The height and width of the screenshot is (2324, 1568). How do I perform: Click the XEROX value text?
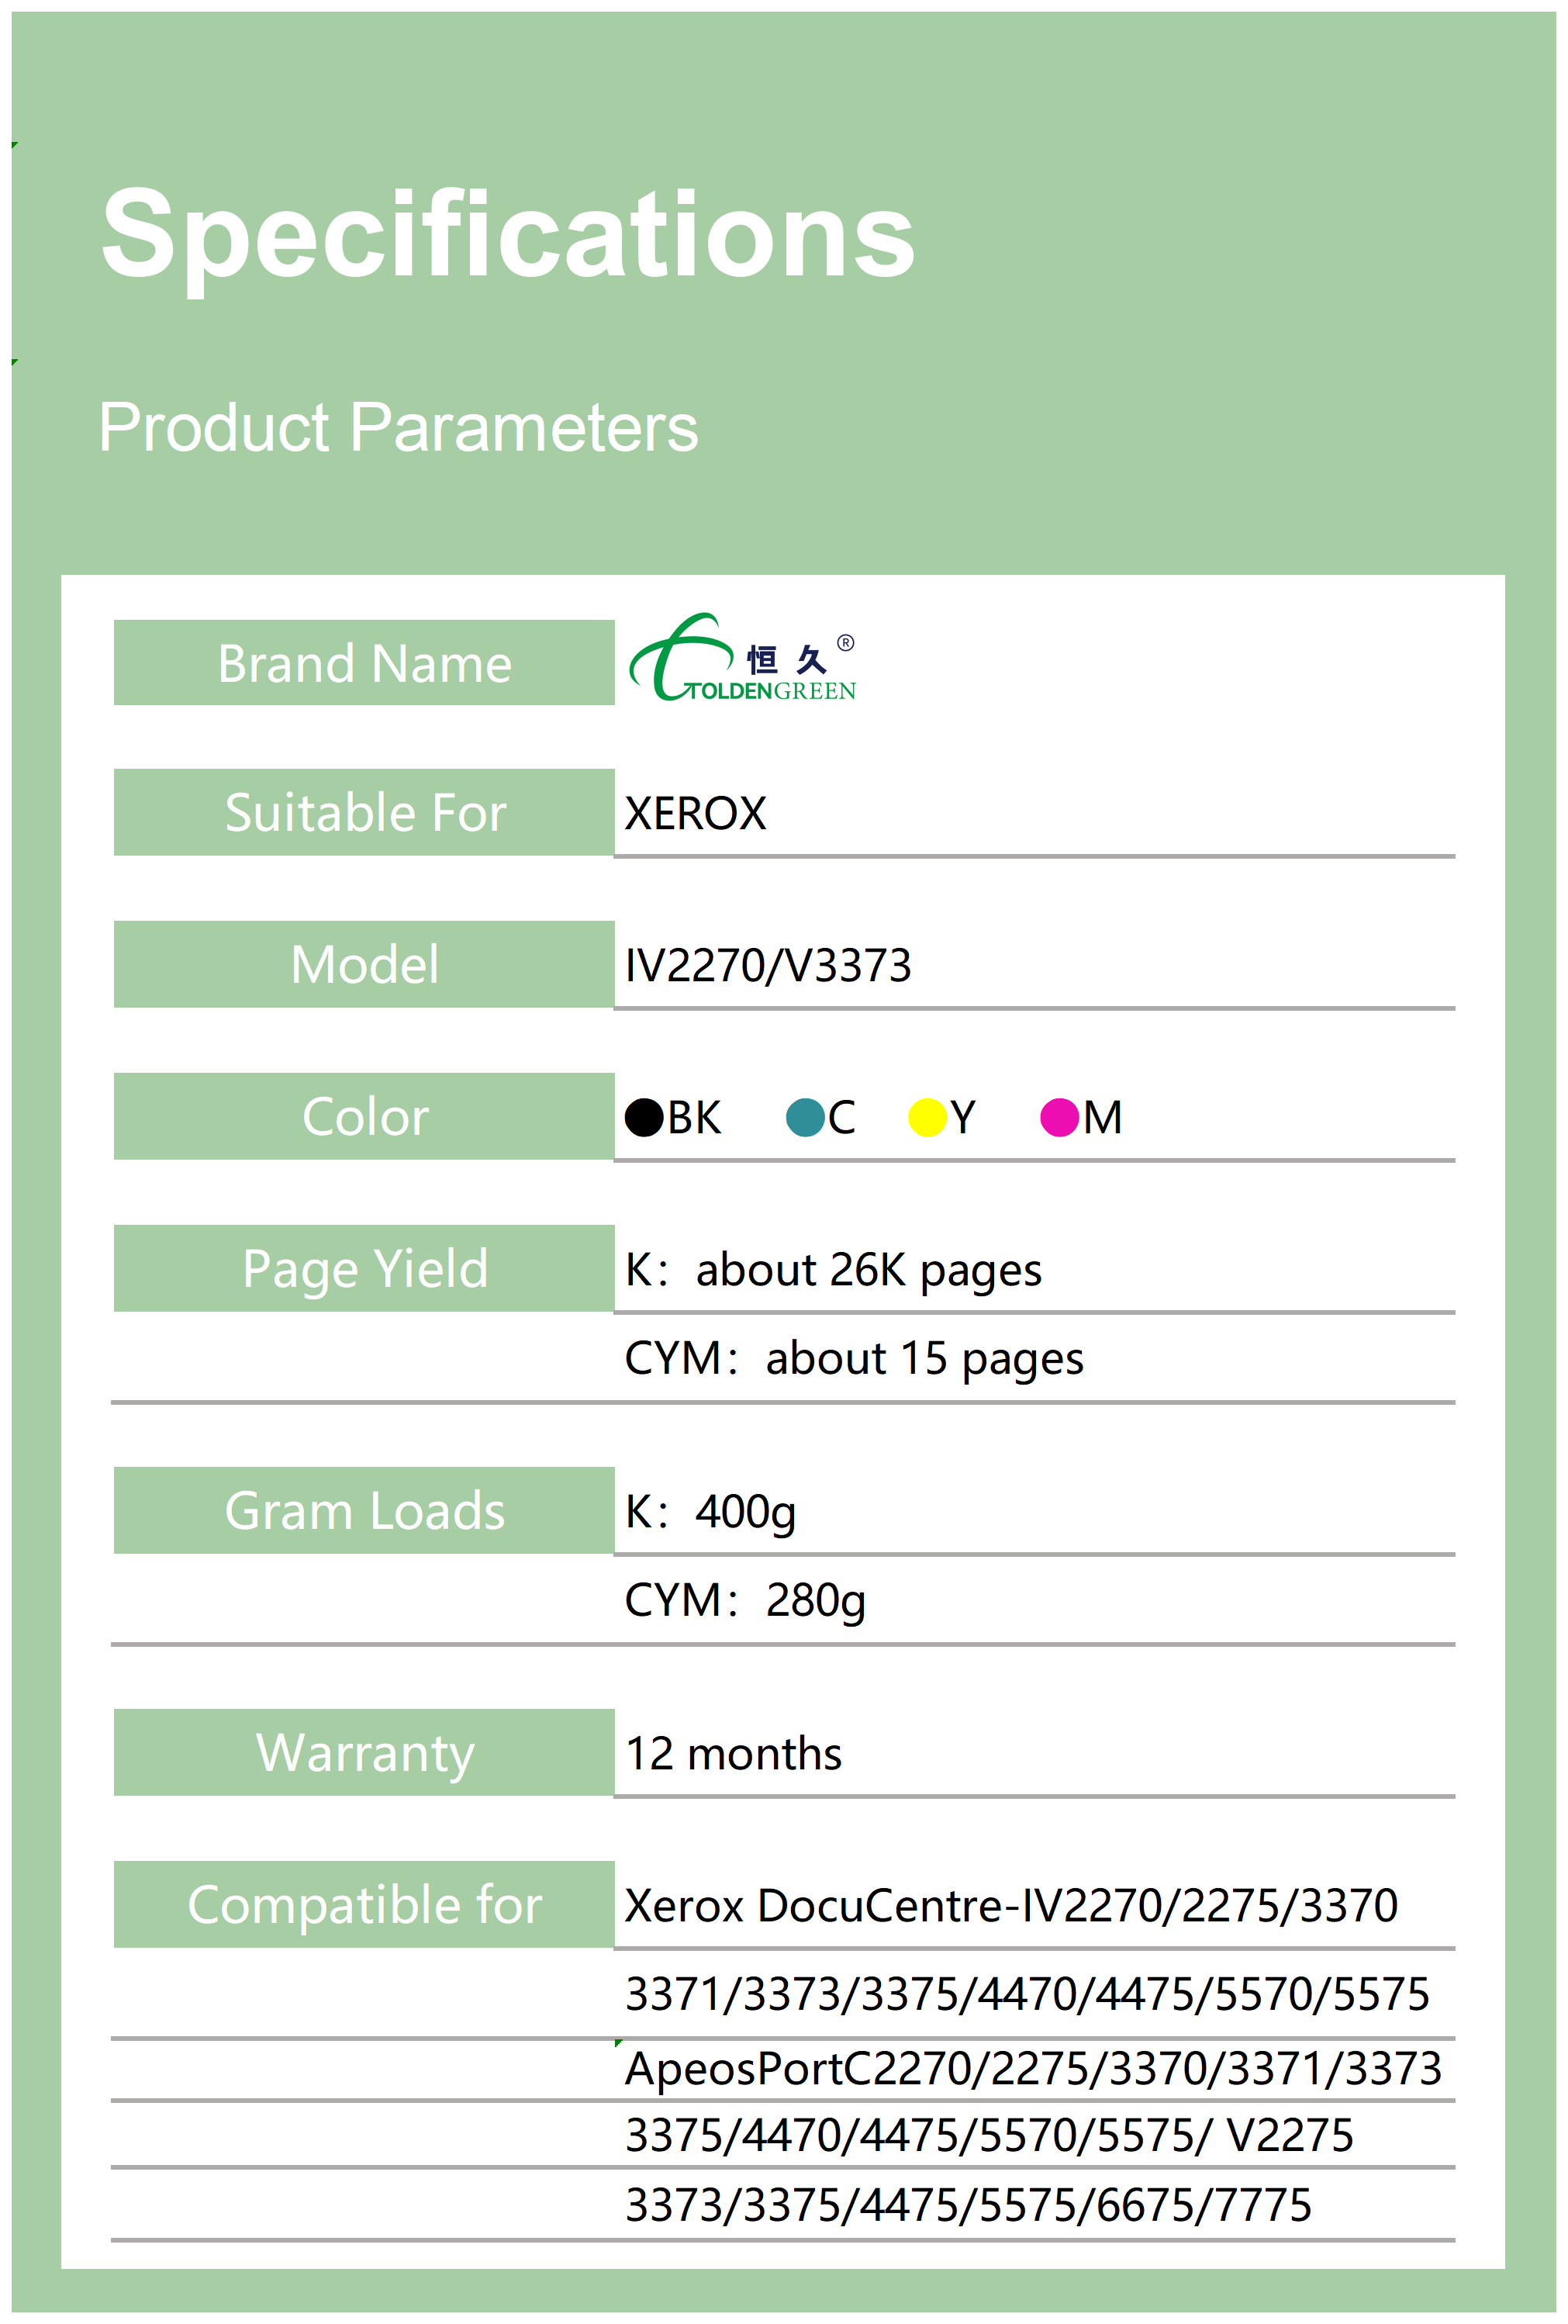click(695, 813)
